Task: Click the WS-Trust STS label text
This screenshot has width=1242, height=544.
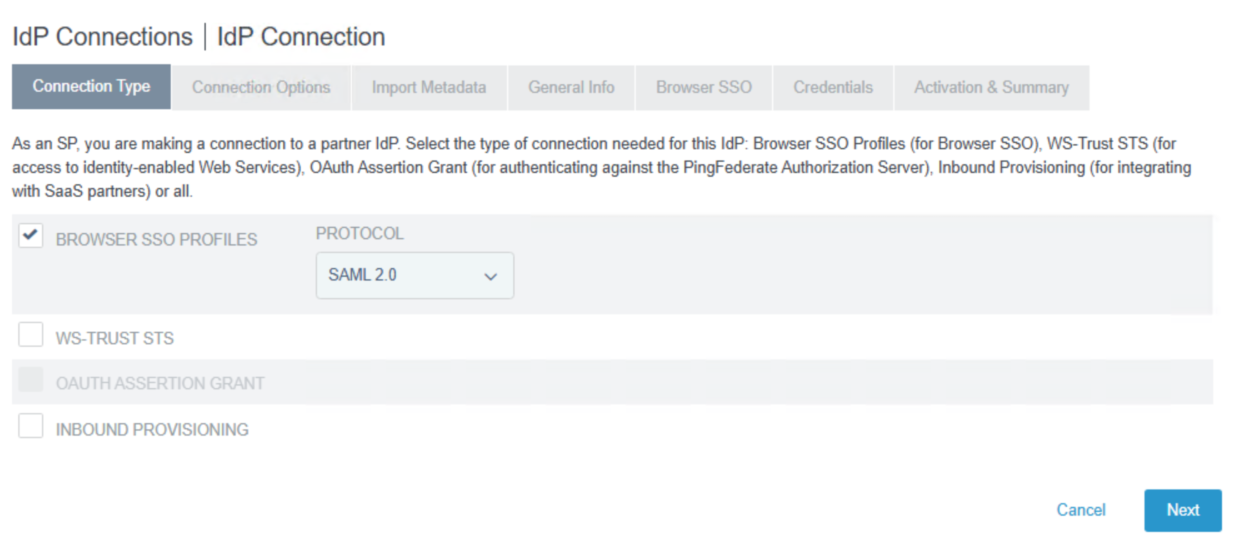Action: click(x=115, y=339)
